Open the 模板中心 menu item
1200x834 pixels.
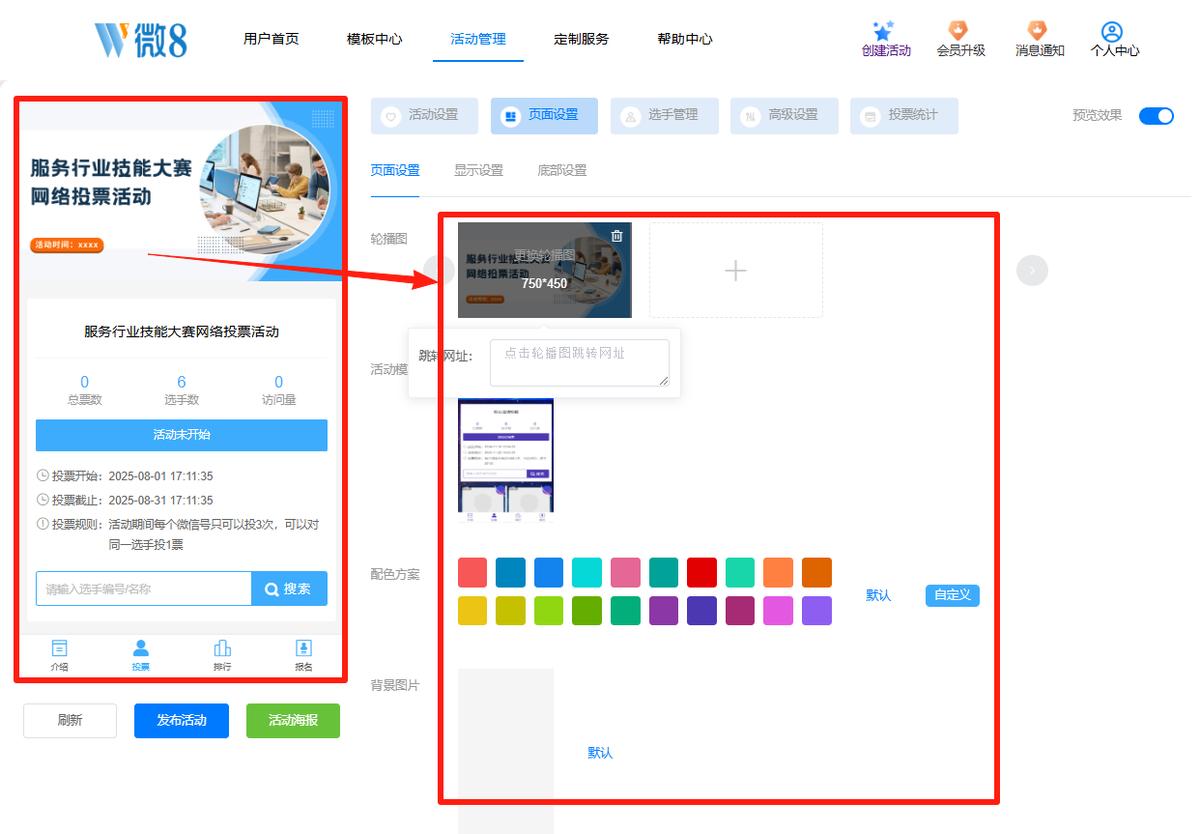coord(375,39)
